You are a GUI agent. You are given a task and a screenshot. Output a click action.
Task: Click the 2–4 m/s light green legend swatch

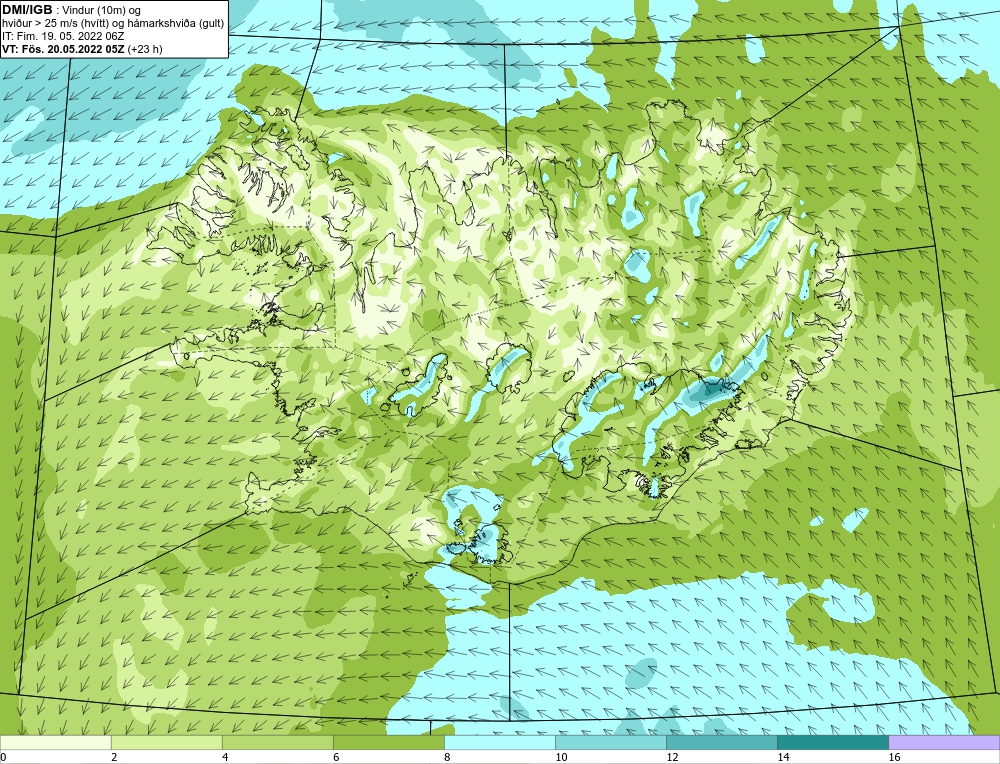click(x=166, y=742)
